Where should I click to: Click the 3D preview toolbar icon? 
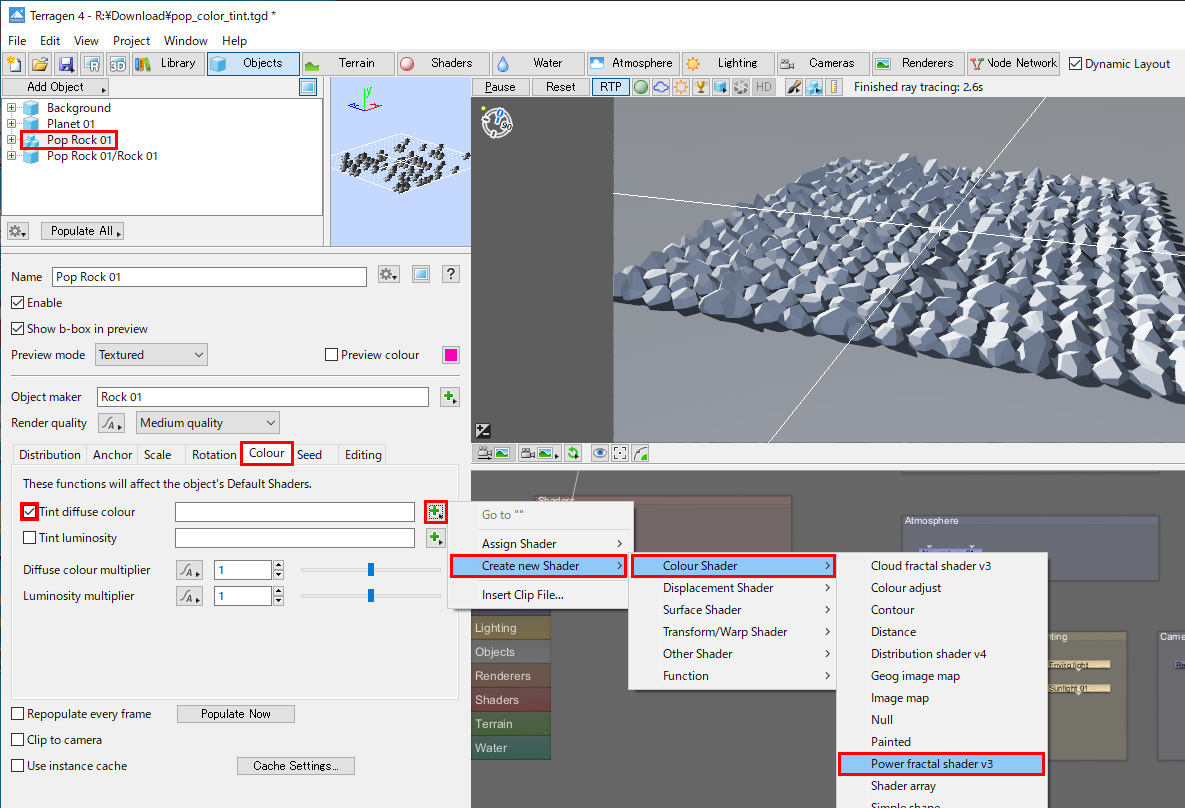point(118,64)
